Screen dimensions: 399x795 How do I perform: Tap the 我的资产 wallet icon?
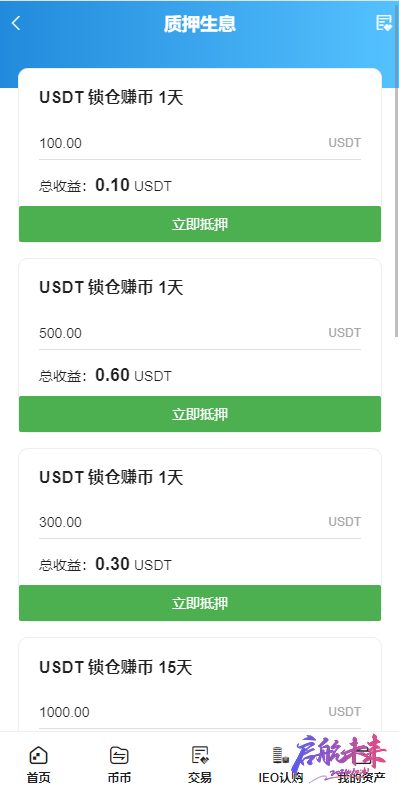pyautogui.click(x=361, y=755)
